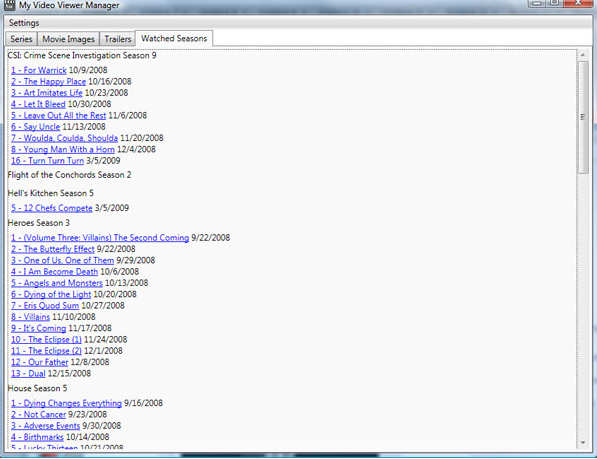Click the 'House Season 5' heading
This screenshot has width=597, height=459.
(x=37, y=389)
